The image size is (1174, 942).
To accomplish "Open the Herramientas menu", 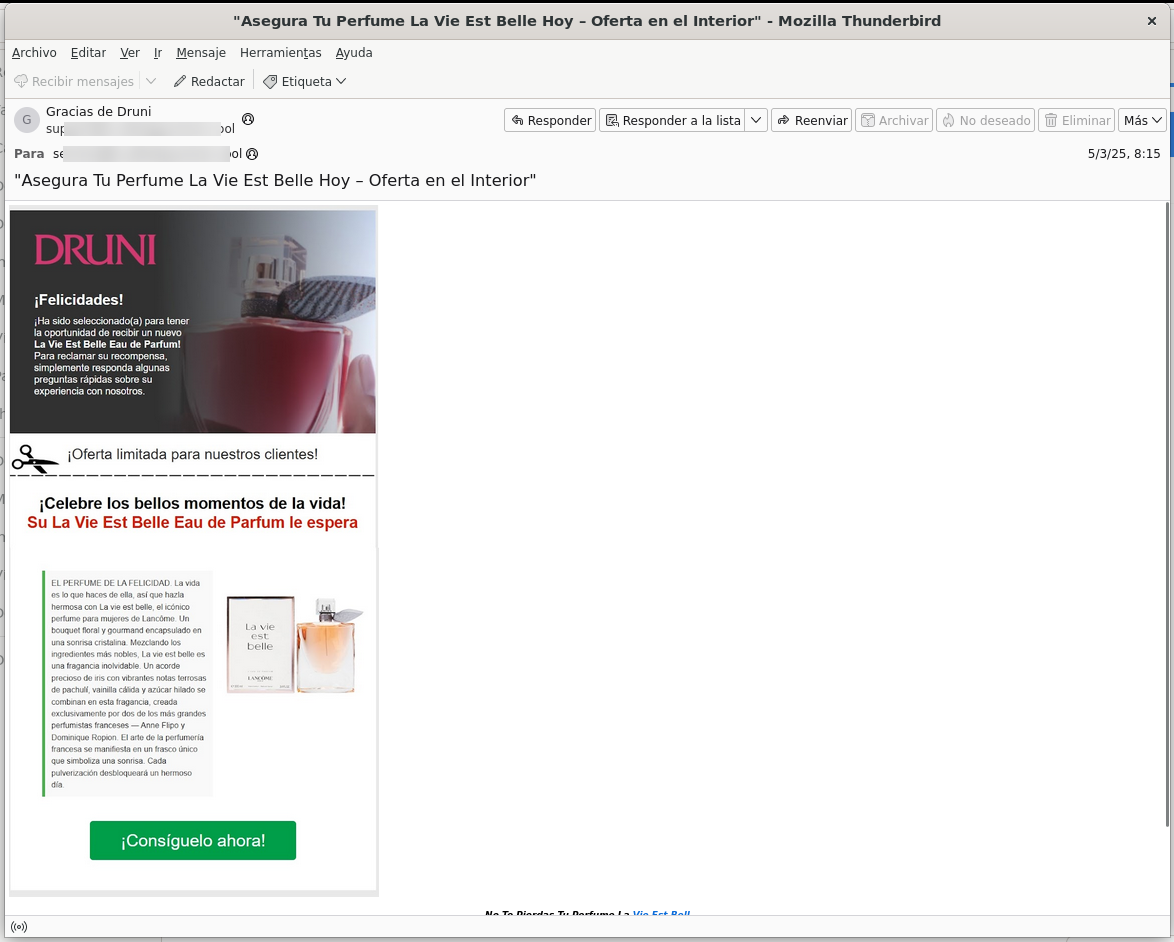I will click(x=280, y=53).
